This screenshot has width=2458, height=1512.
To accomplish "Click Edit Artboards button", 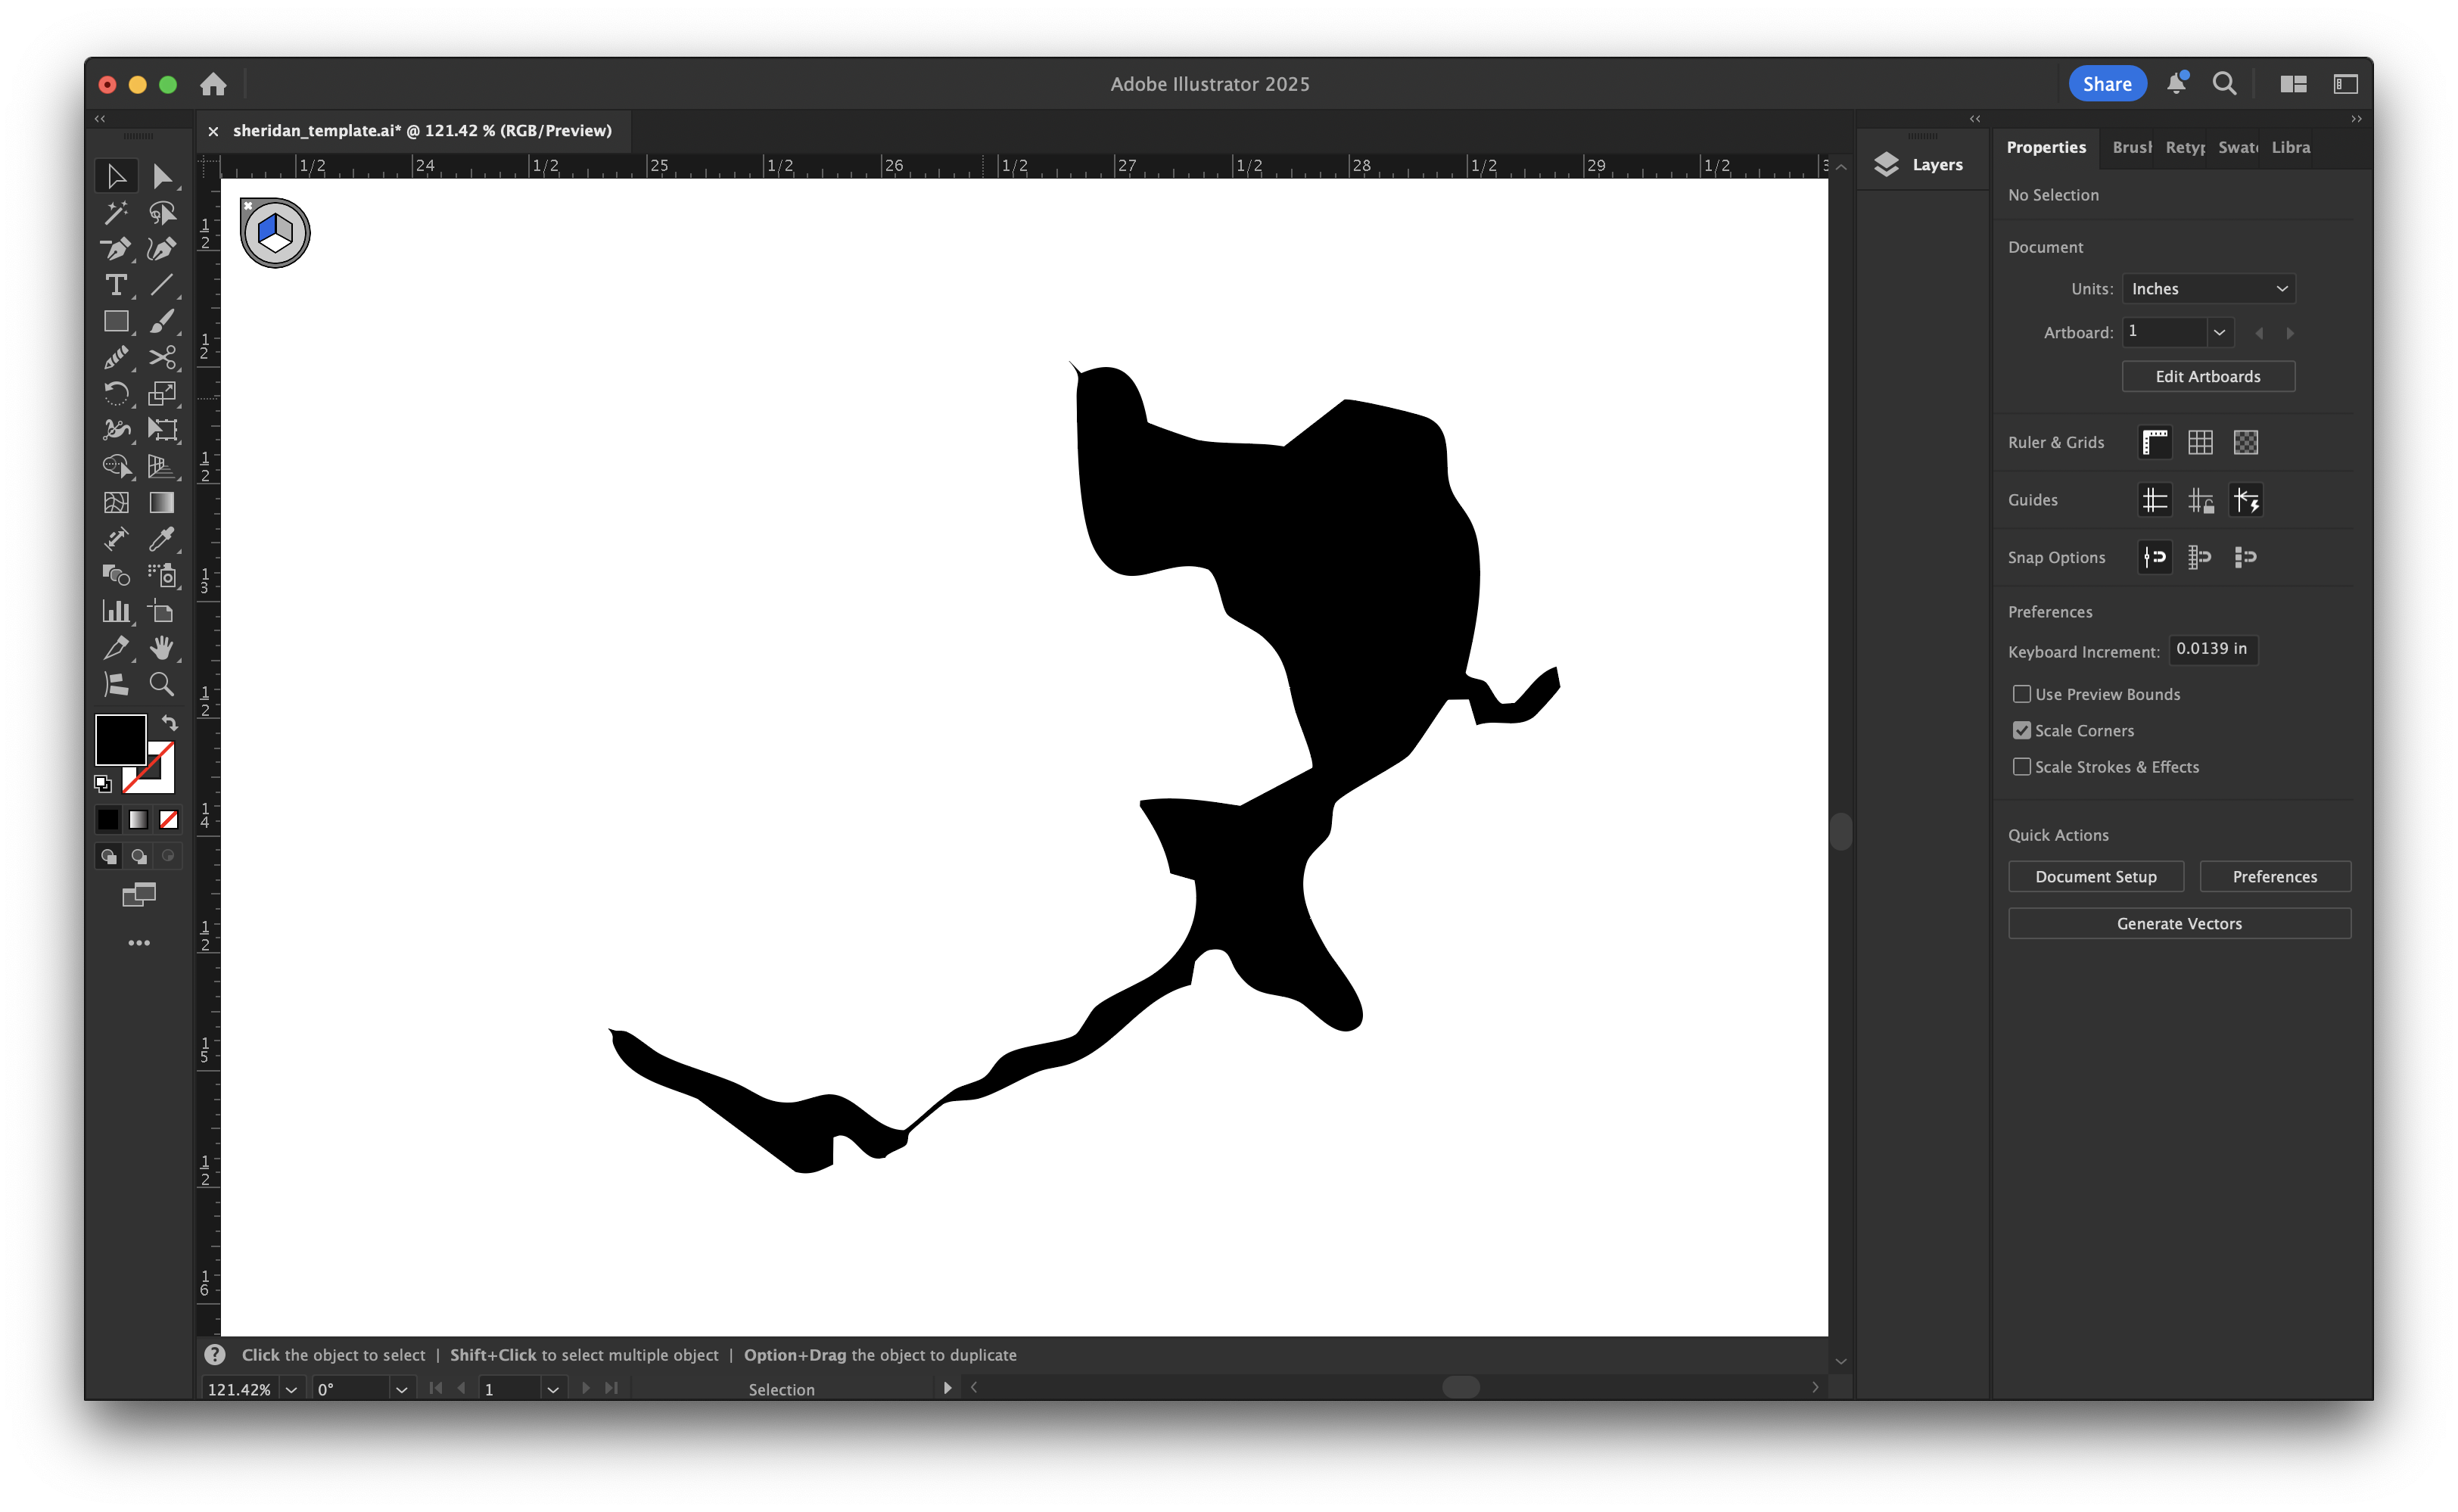I will (x=2208, y=376).
